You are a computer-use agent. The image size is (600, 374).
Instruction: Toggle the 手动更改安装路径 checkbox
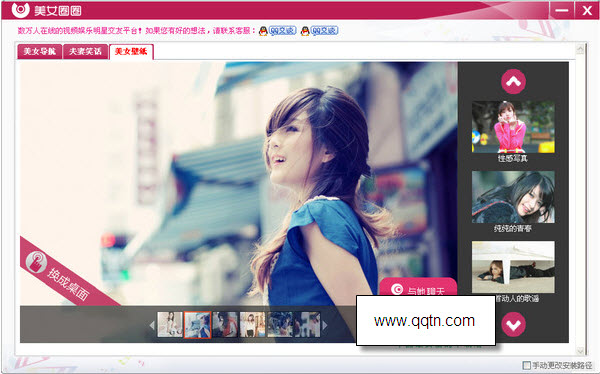pos(527,365)
